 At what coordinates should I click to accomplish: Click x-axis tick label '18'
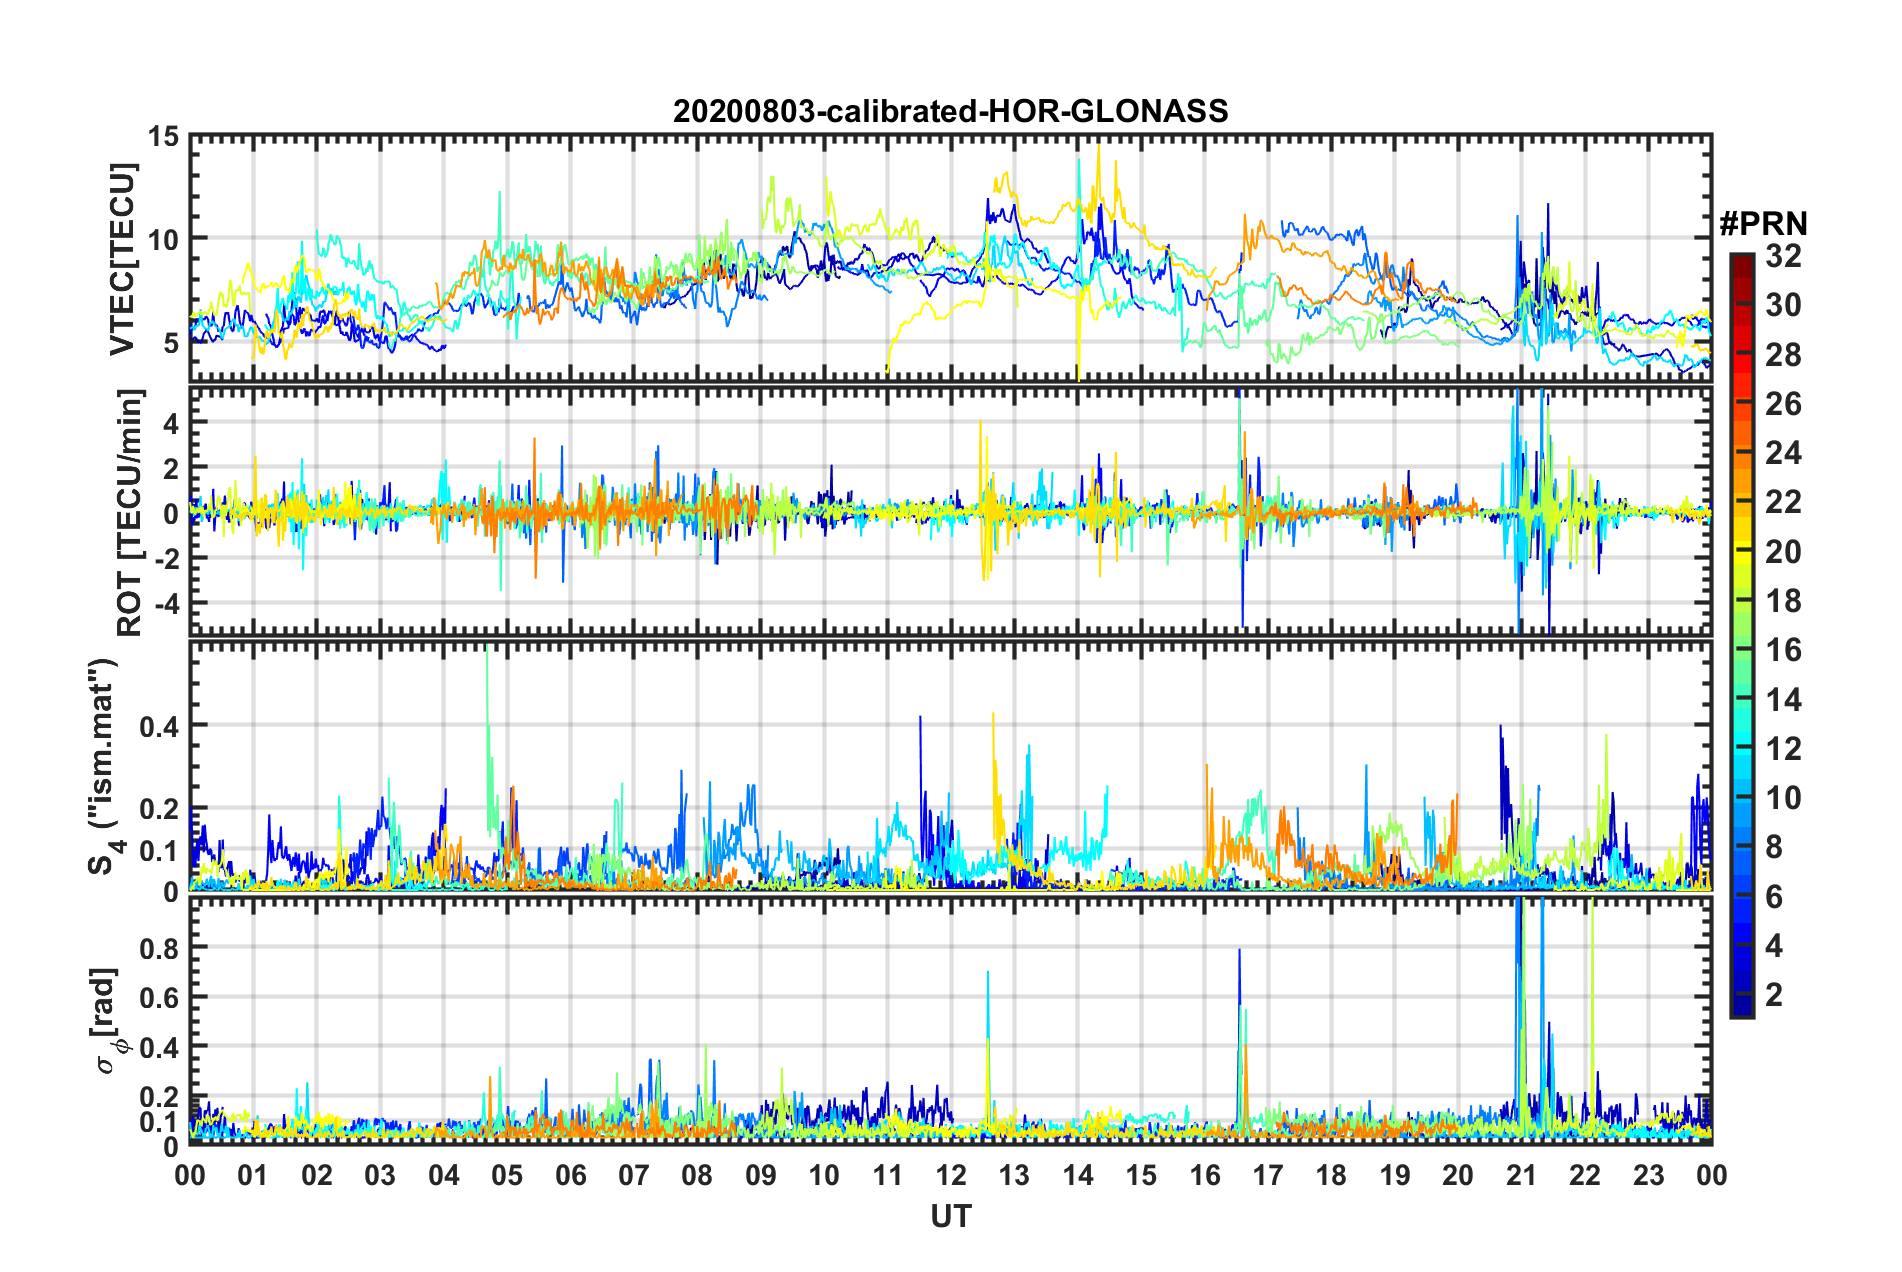[1331, 1175]
